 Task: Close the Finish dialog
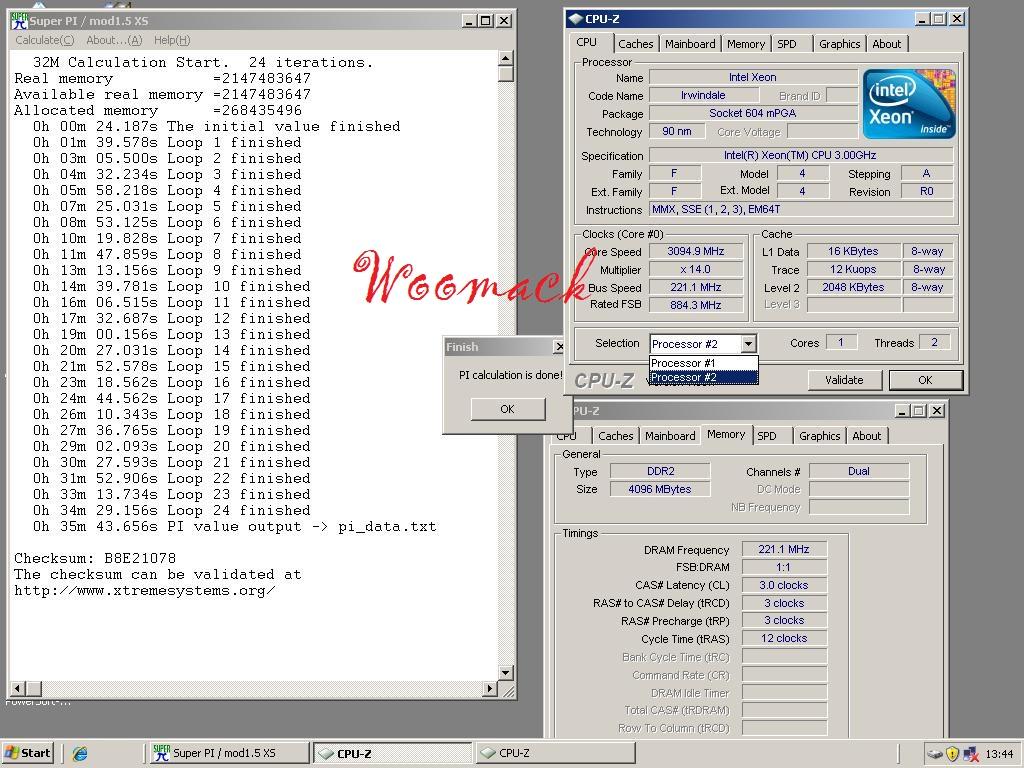[559, 347]
